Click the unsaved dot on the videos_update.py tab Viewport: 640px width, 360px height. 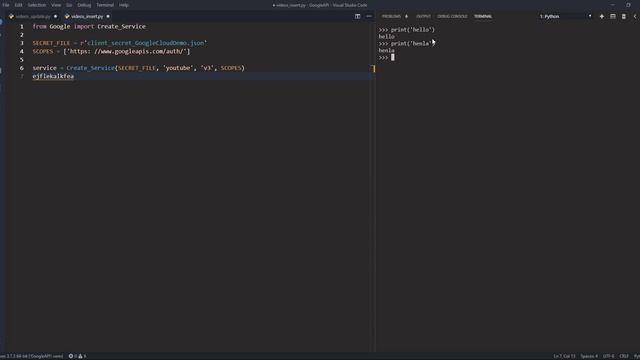56,17
